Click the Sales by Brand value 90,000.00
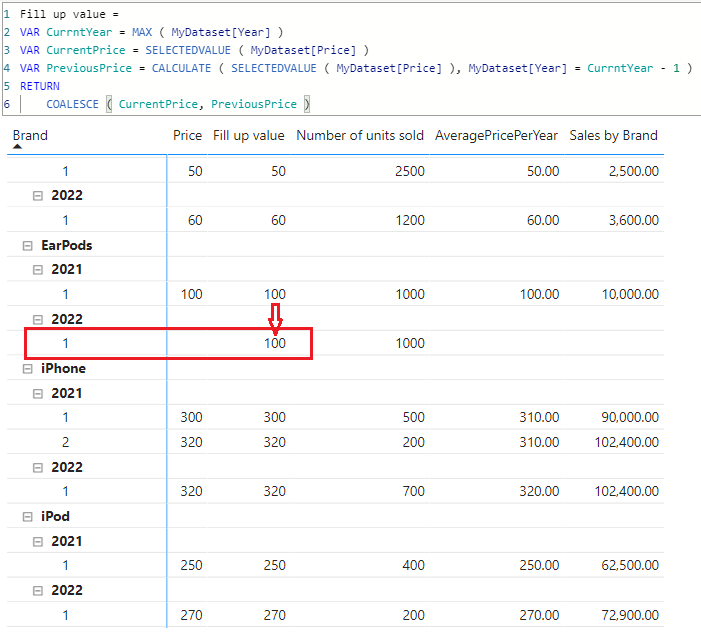This screenshot has height=640, width=701. click(x=630, y=417)
